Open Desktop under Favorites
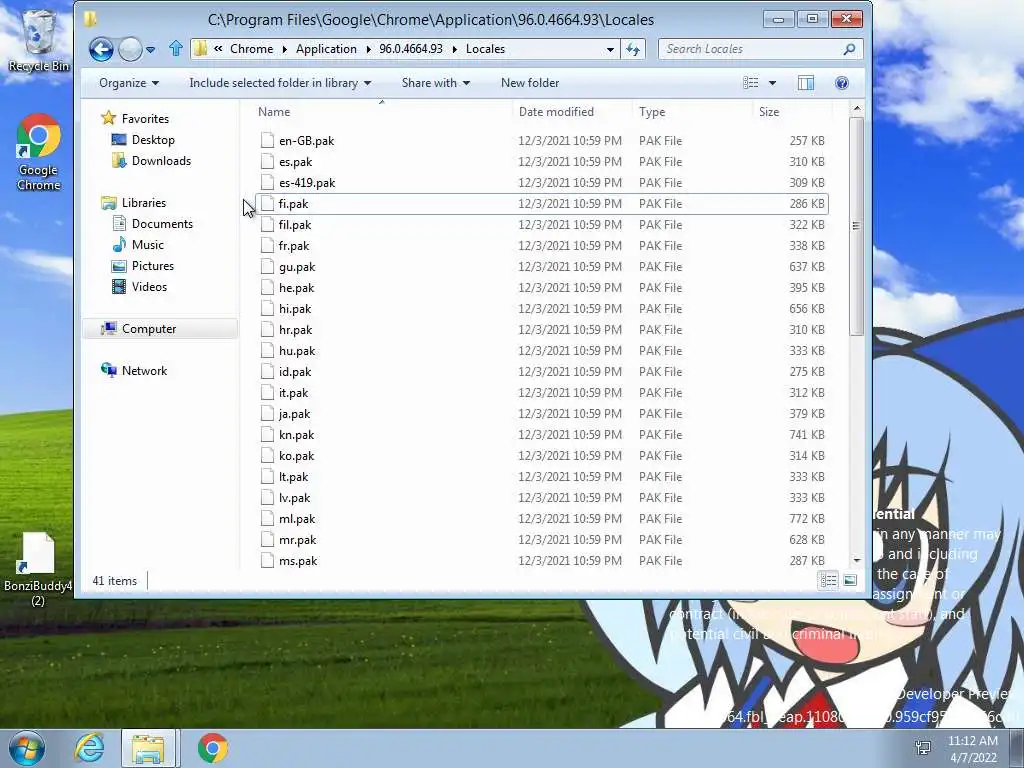The width and height of the screenshot is (1024, 768). click(x=143, y=140)
